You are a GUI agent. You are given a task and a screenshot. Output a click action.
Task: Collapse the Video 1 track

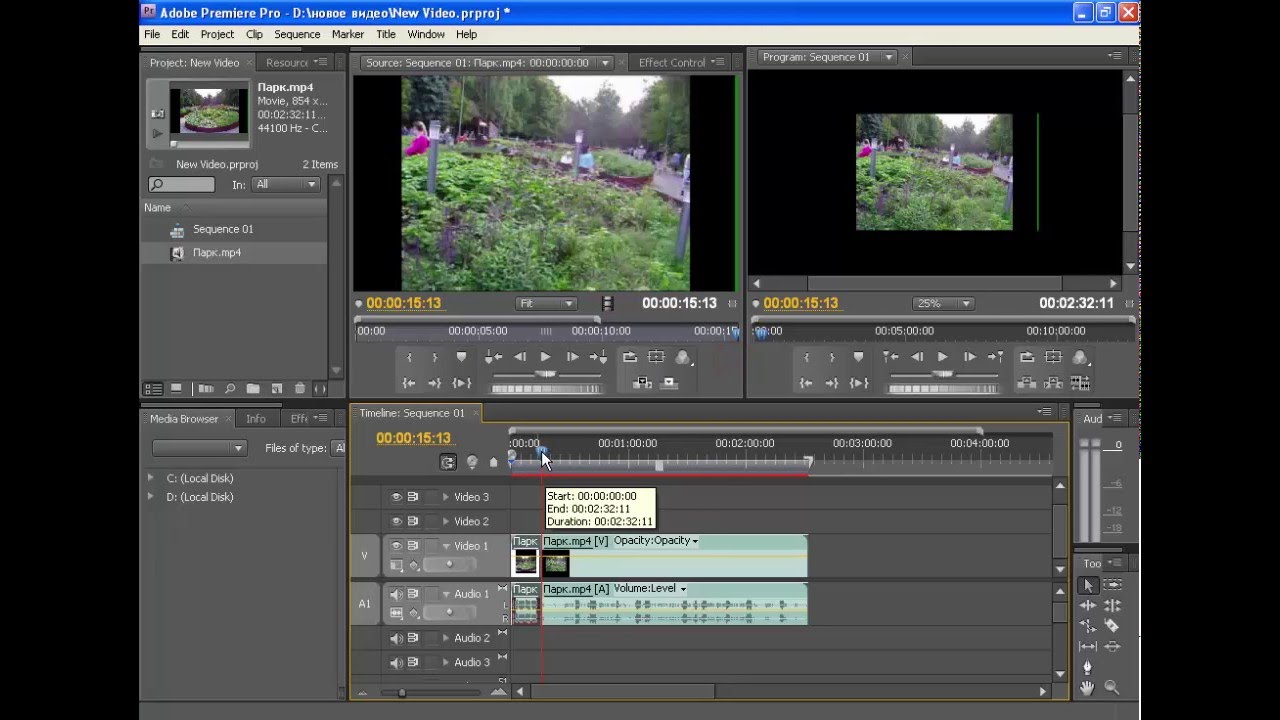click(446, 546)
